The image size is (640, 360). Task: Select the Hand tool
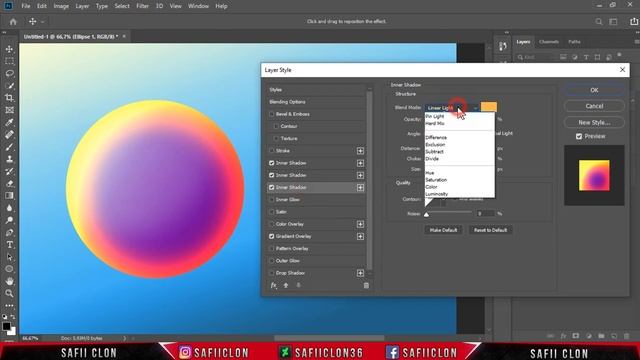click(x=9, y=281)
